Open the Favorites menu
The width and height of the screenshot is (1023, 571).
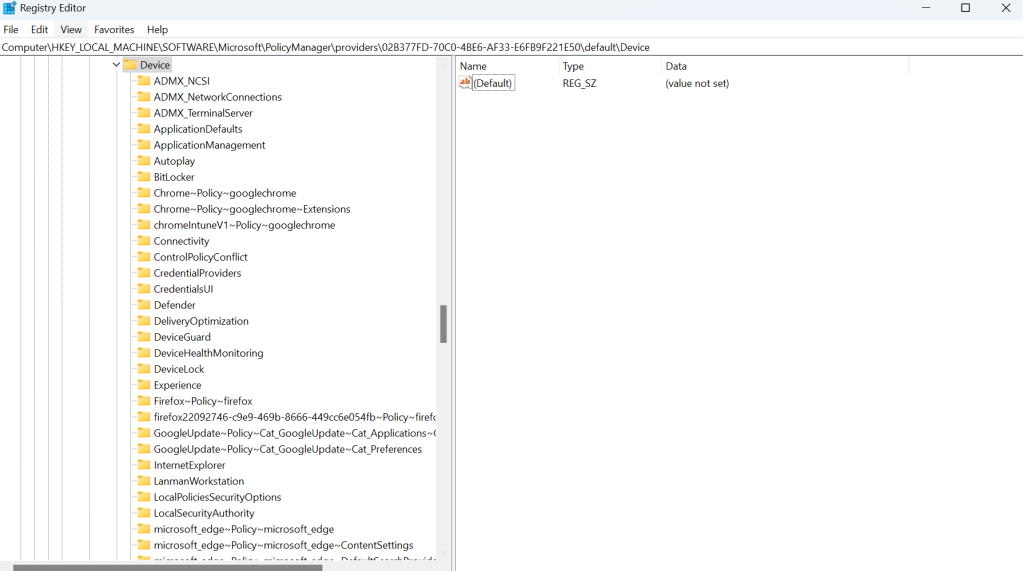click(x=114, y=30)
